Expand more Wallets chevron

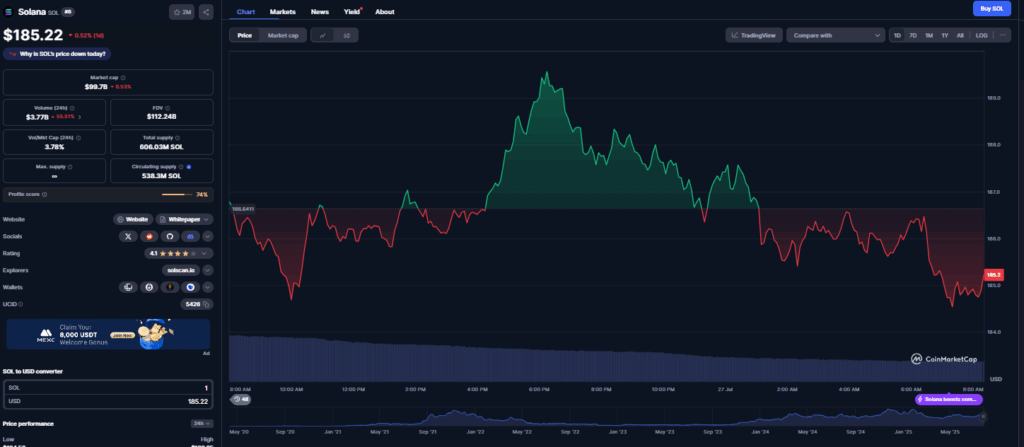point(208,287)
